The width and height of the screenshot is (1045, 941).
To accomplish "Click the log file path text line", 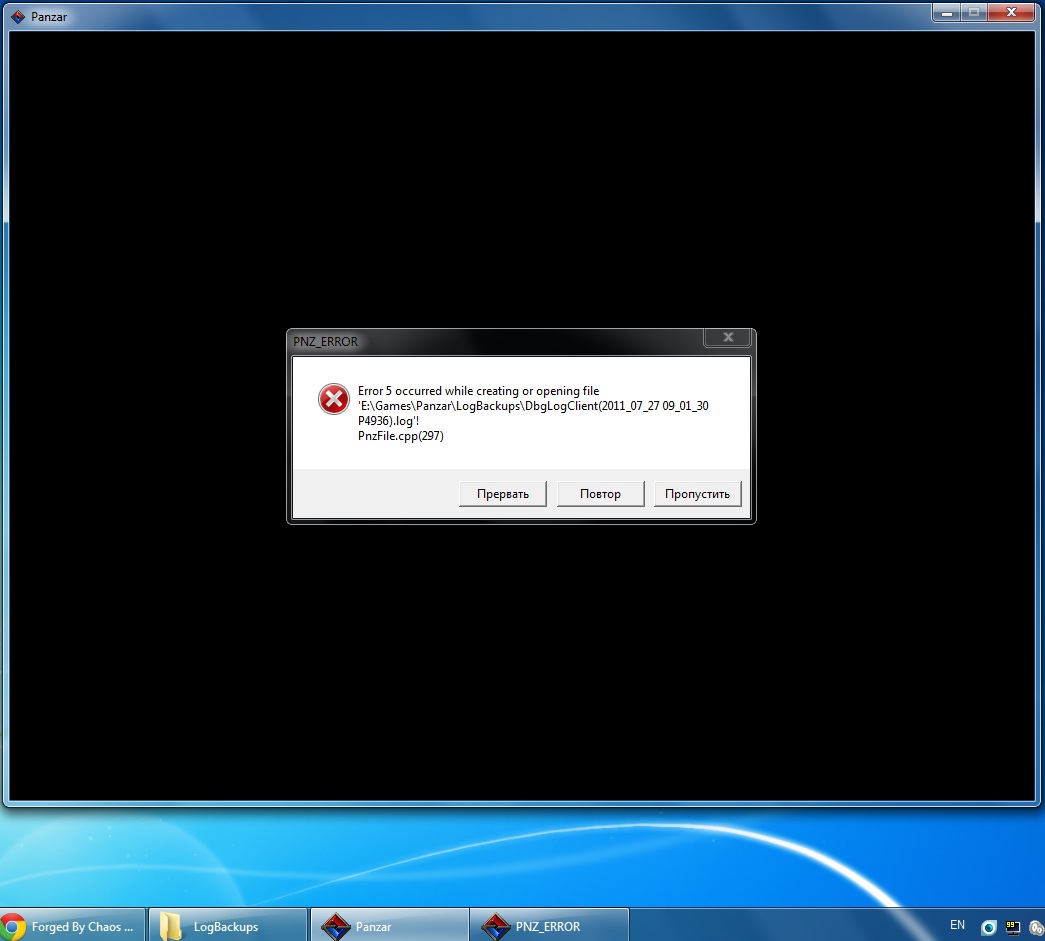I will (x=533, y=406).
